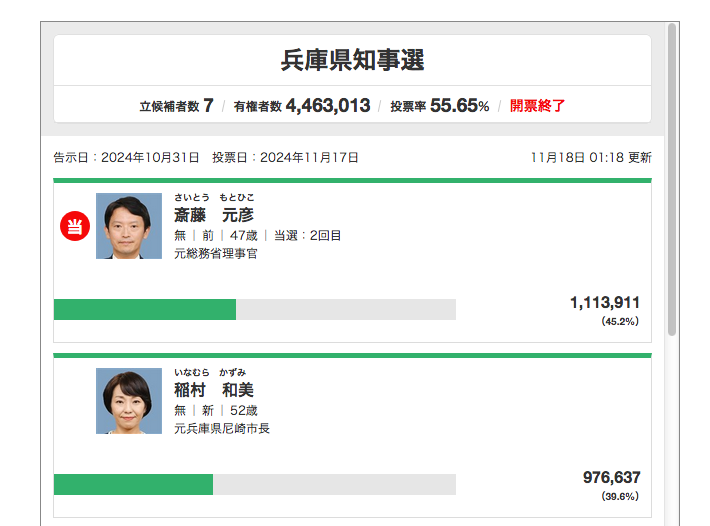Select age 52歳 text

click(x=244, y=410)
